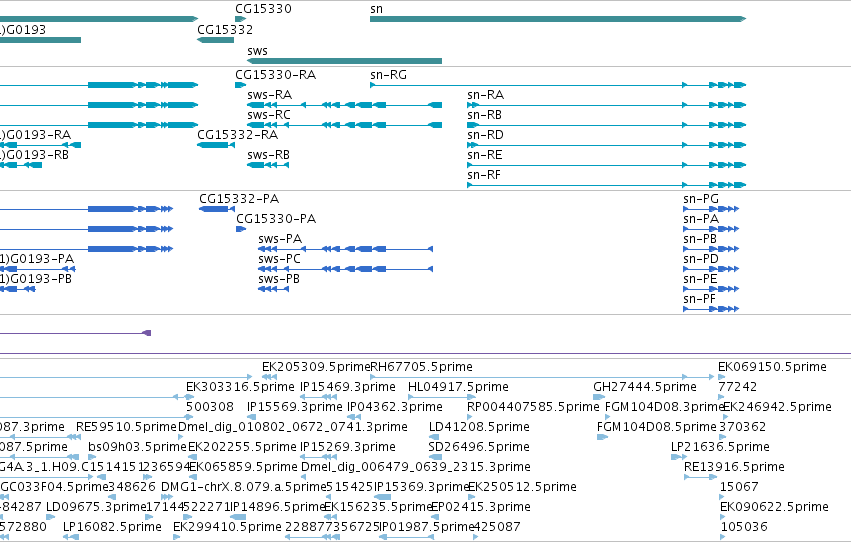Viewport: 851px width, 542px height.
Task: Select EST FGM104D08.5prime
Action: (x=602, y=437)
